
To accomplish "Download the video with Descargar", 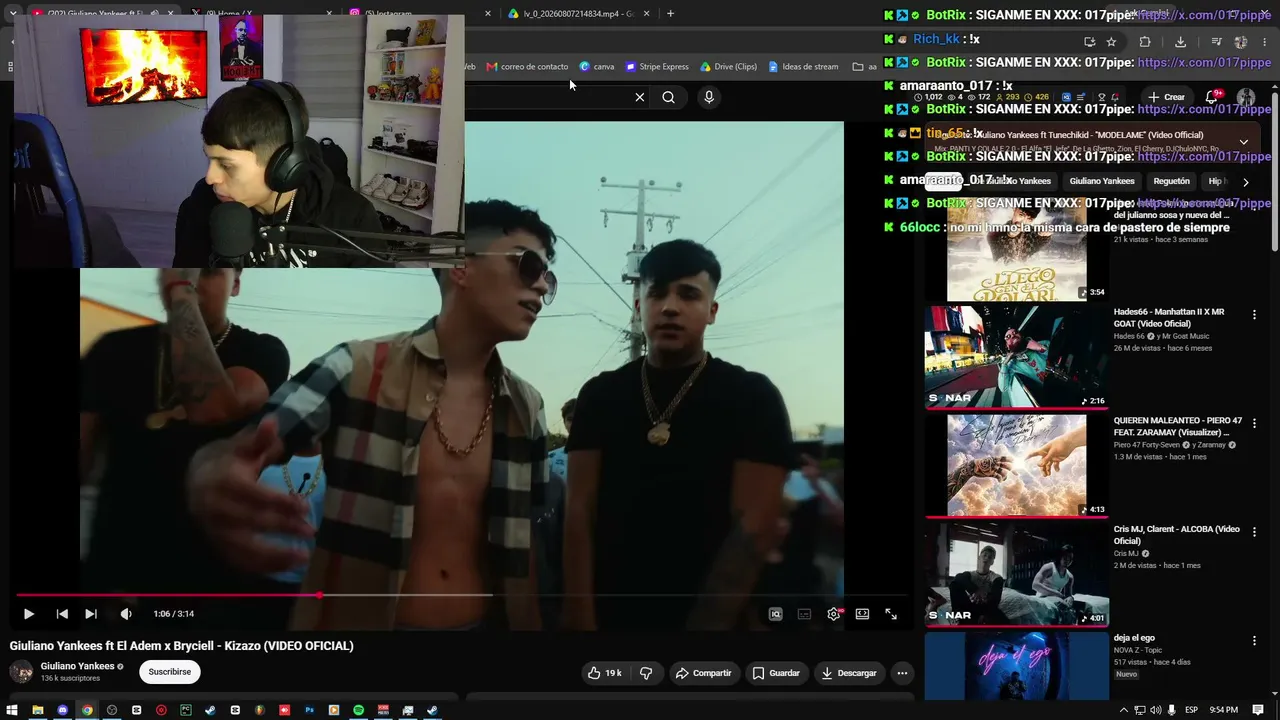I will 849,673.
